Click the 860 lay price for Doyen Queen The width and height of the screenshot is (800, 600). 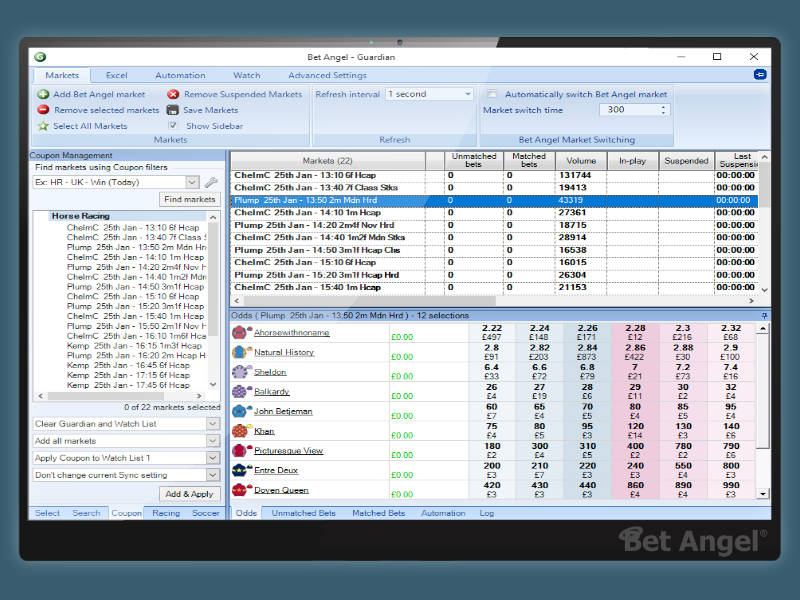pos(635,490)
